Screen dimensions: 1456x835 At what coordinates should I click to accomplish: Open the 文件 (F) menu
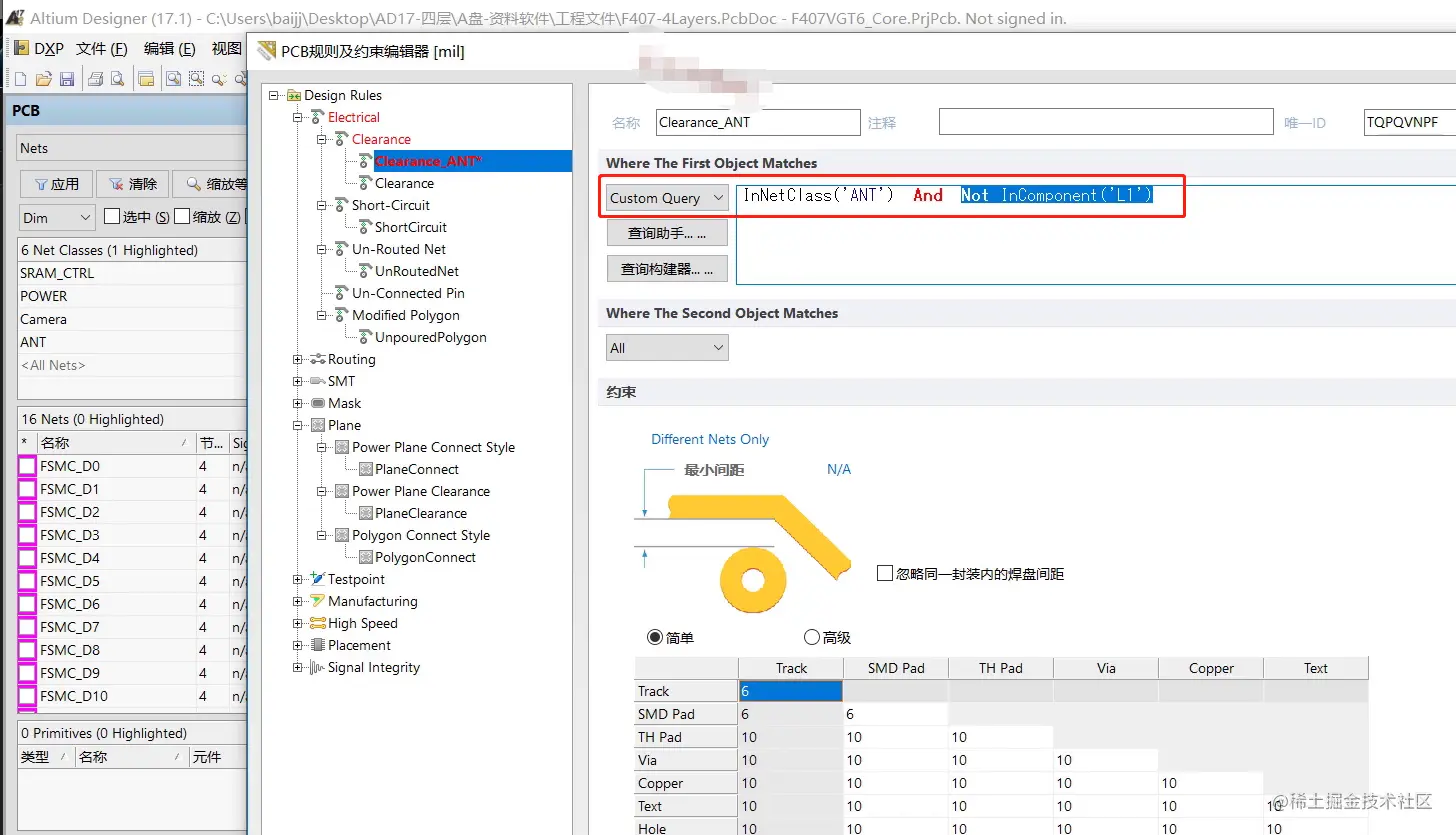click(102, 48)
